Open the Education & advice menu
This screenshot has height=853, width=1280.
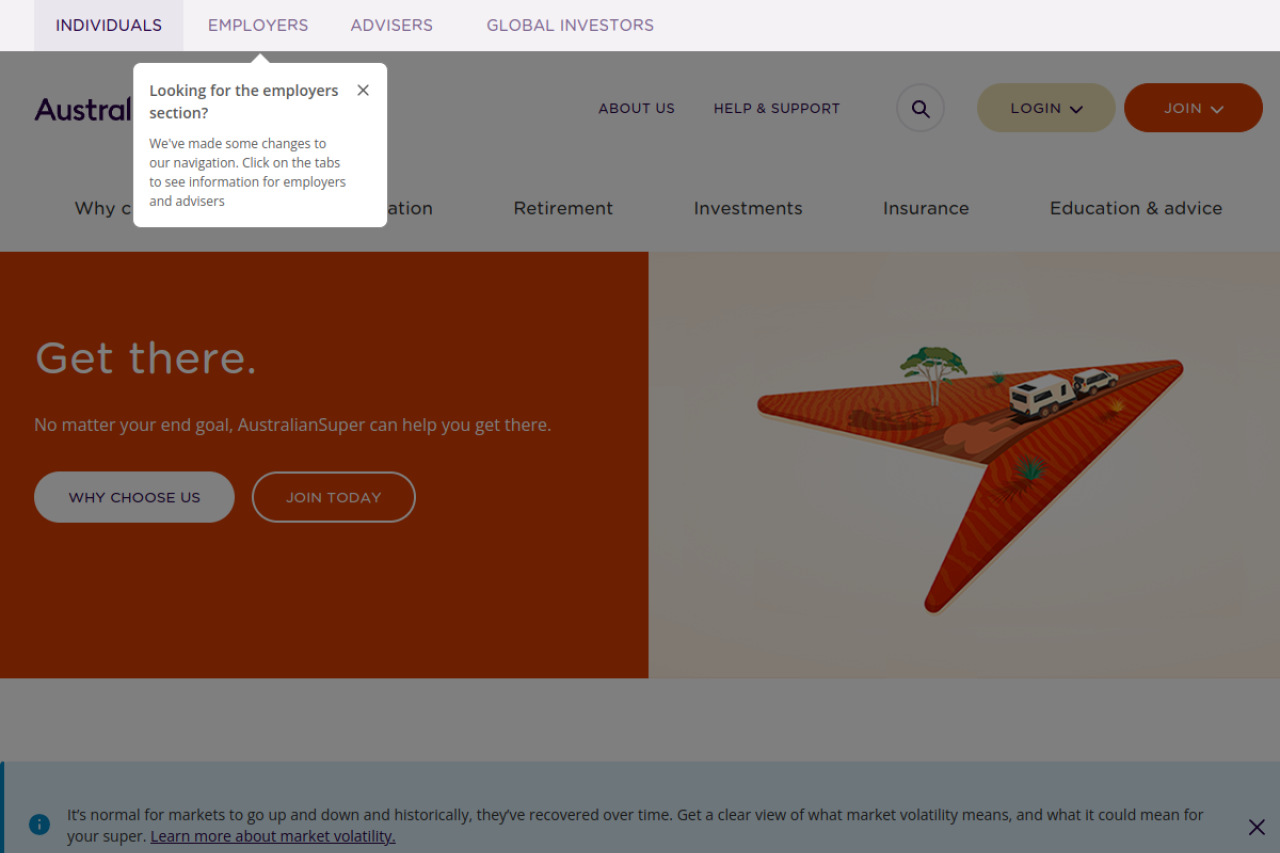(1135, 208)
